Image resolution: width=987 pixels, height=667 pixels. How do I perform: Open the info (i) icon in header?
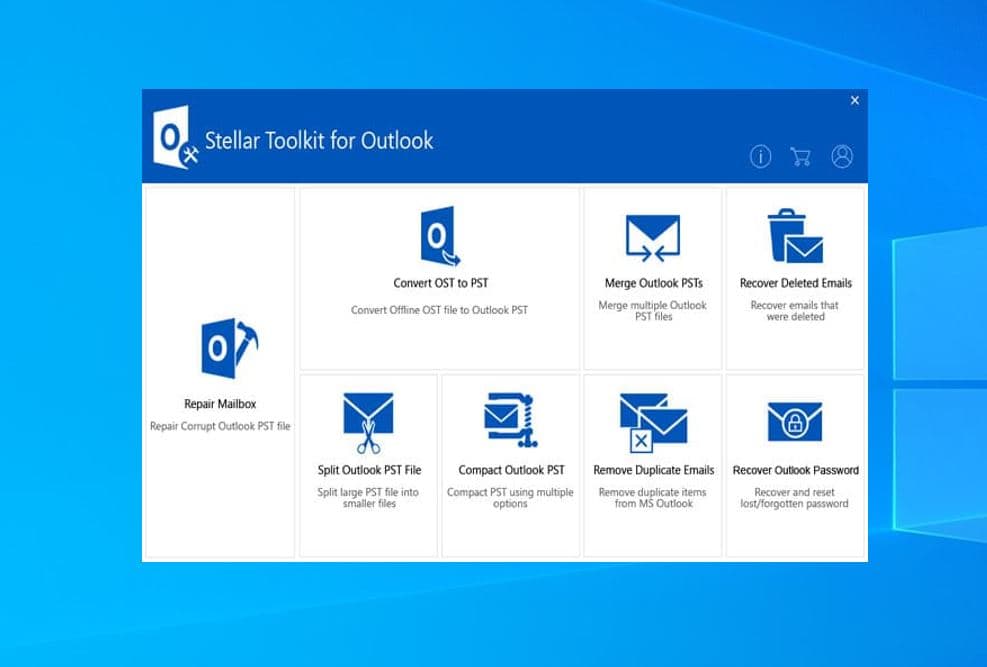pyautogui.click(x=760, y=156)
